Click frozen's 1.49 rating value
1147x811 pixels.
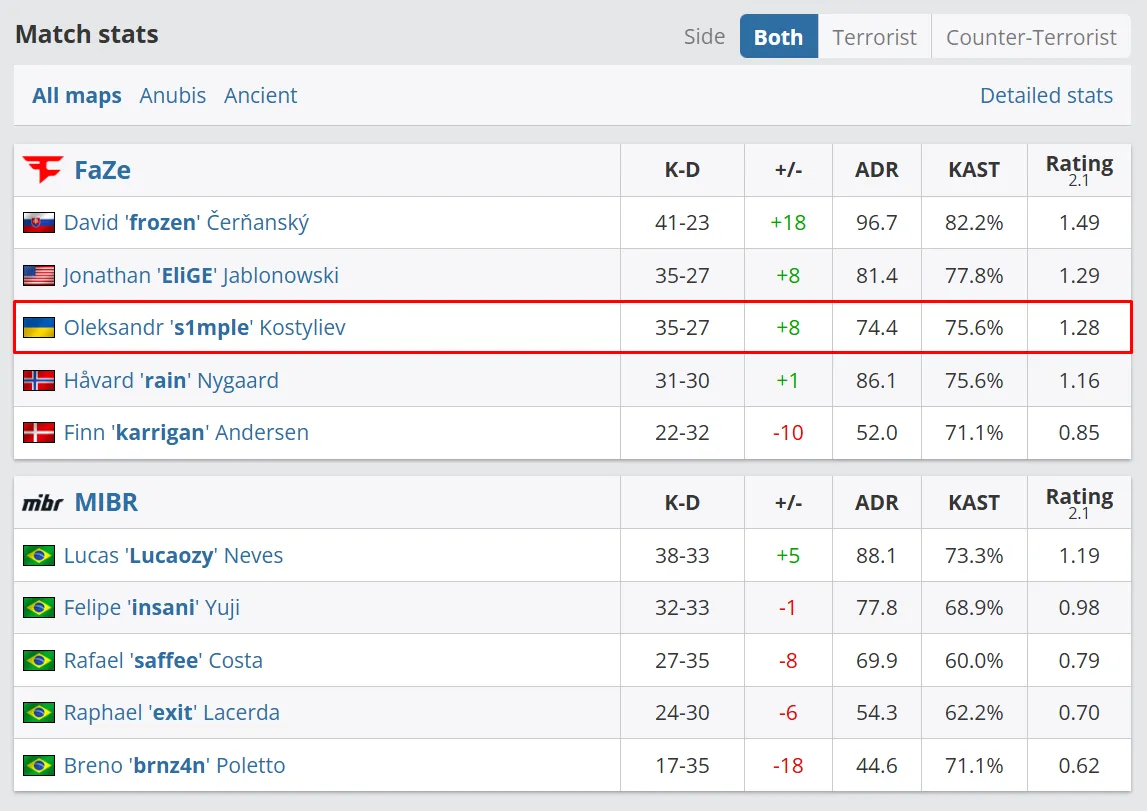pyautogui.click(x=1079, y=222)
